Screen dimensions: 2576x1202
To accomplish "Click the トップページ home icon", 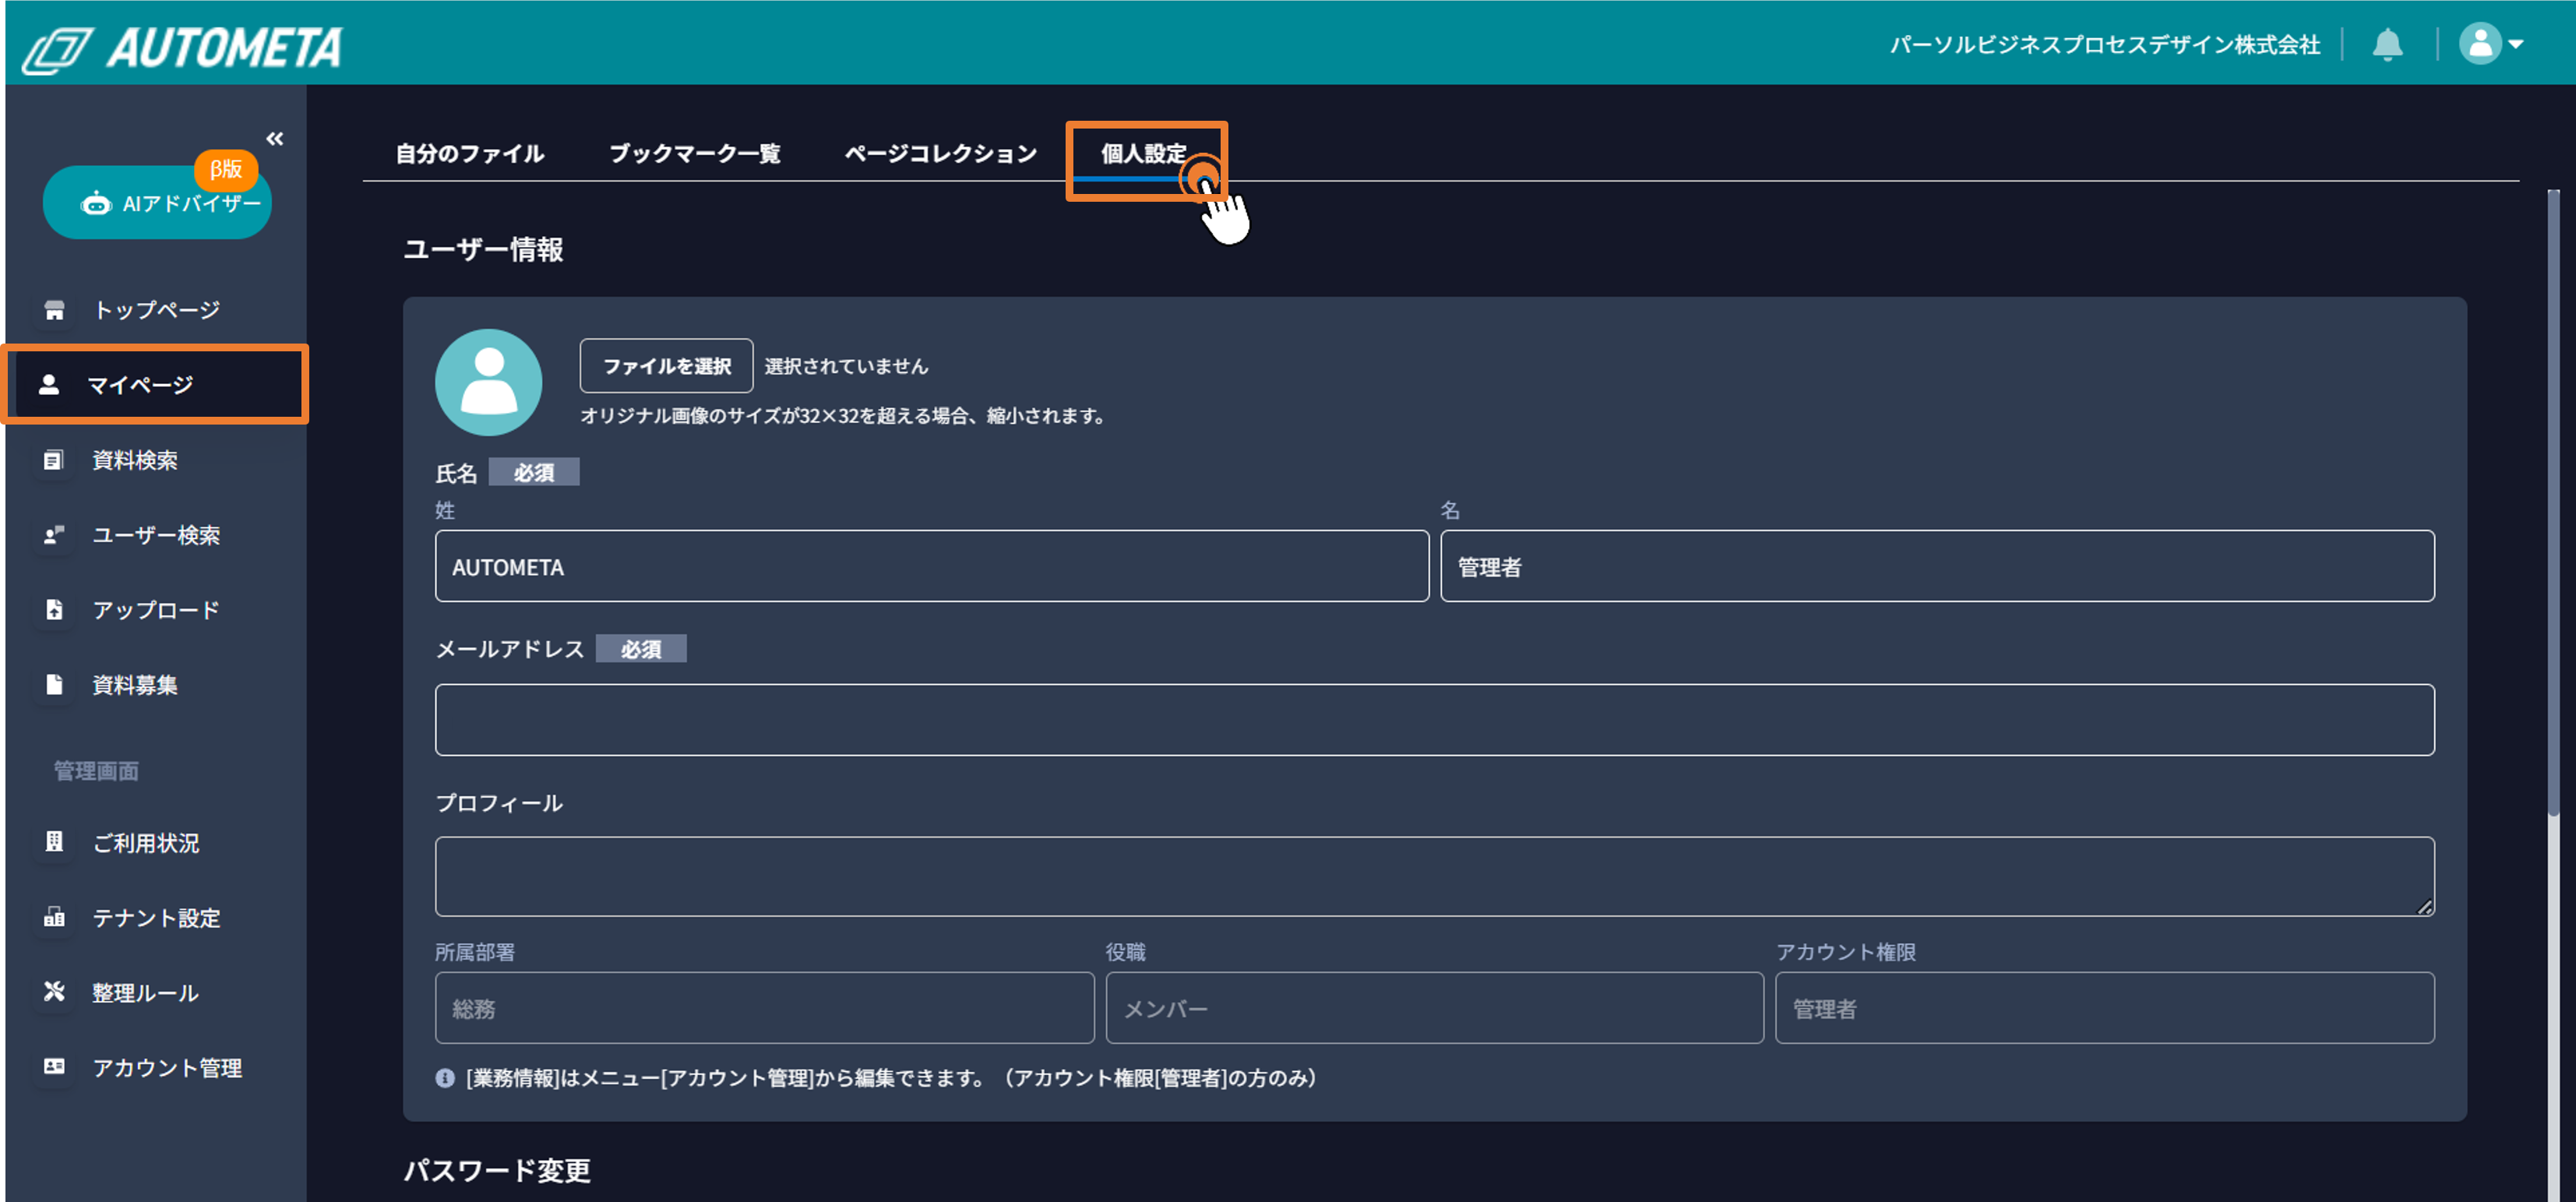I will 54,310.
